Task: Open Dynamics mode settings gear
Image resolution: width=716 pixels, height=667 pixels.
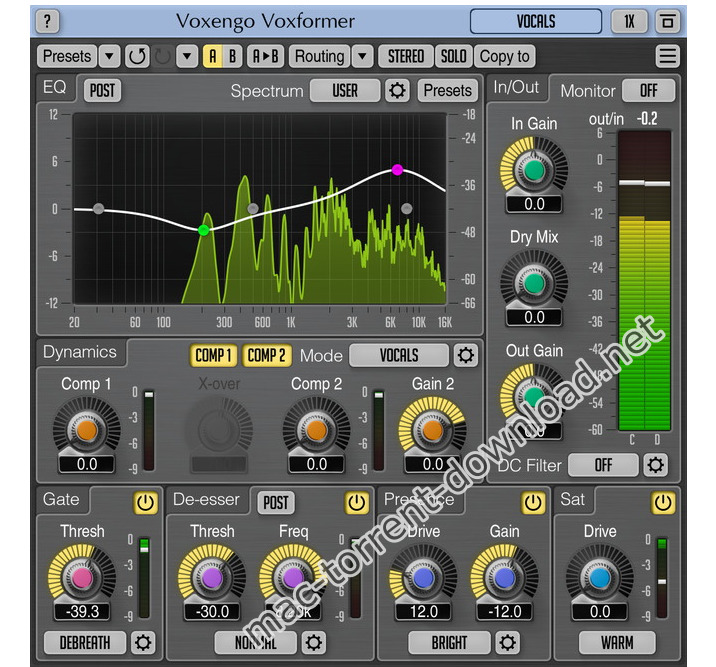Action: click(465, 355)
